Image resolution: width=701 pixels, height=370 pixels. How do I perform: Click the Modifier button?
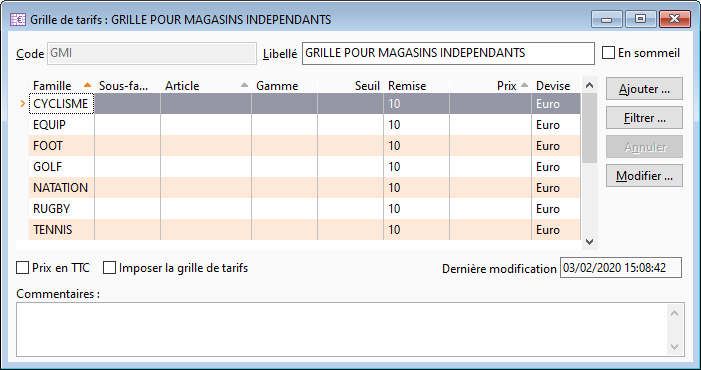point(644,176)
